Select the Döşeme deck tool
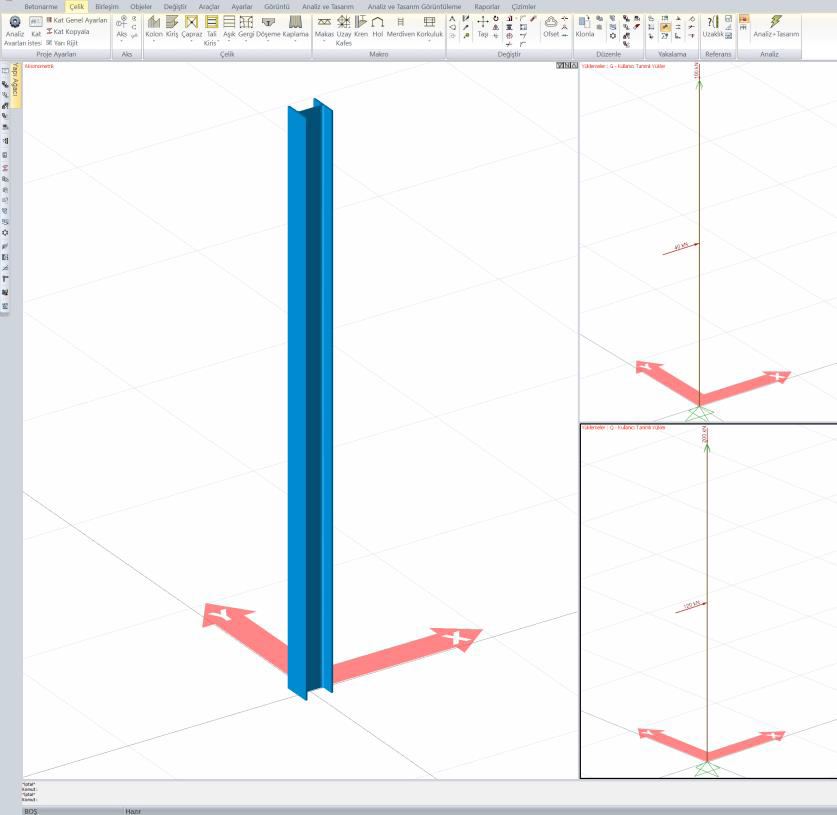 (x=268, y=26)
